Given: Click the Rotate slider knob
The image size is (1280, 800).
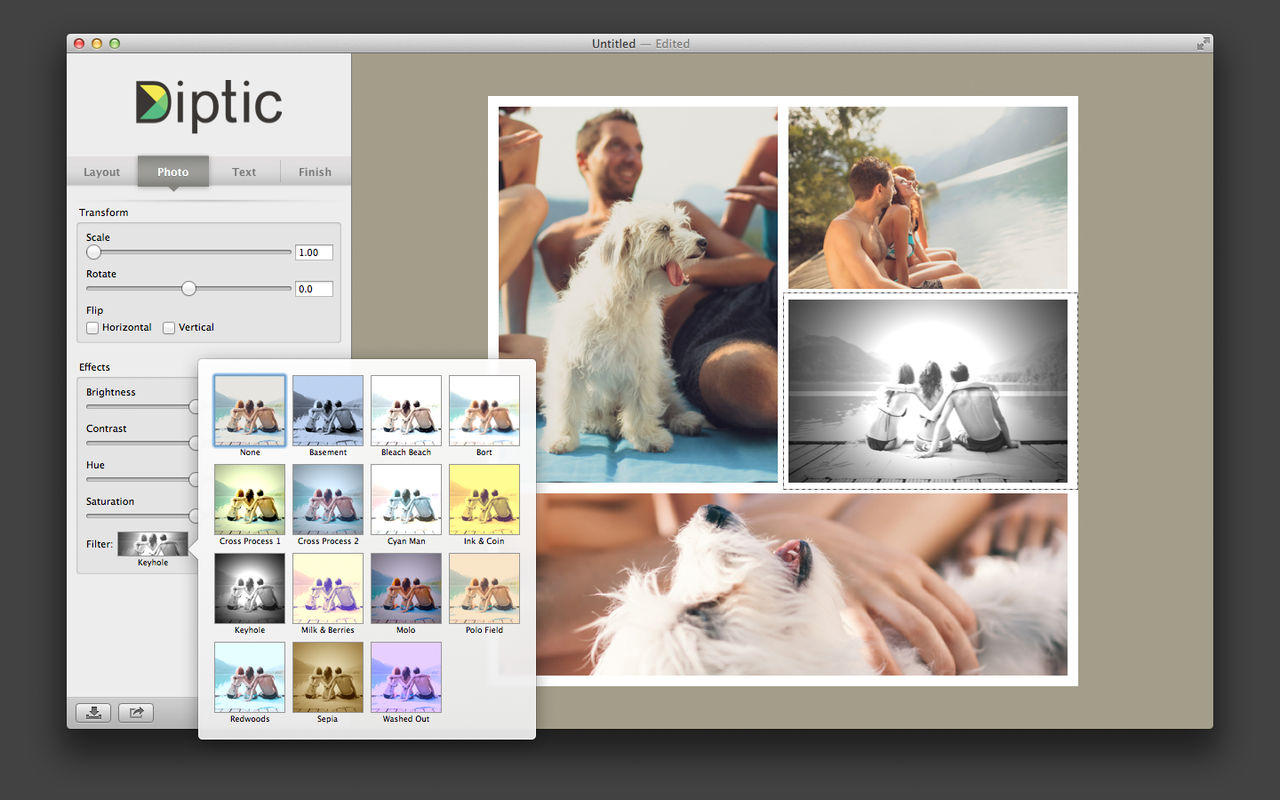Looking at the screenshot, I should click(188, 289).
